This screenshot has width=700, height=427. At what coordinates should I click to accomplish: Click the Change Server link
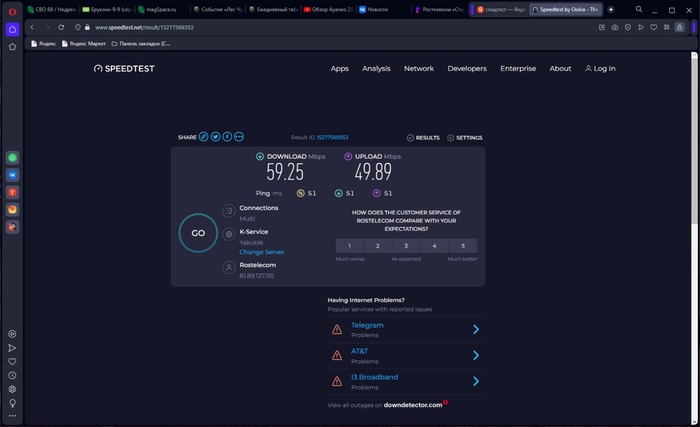pyautogui.click(x=261, y=252)
